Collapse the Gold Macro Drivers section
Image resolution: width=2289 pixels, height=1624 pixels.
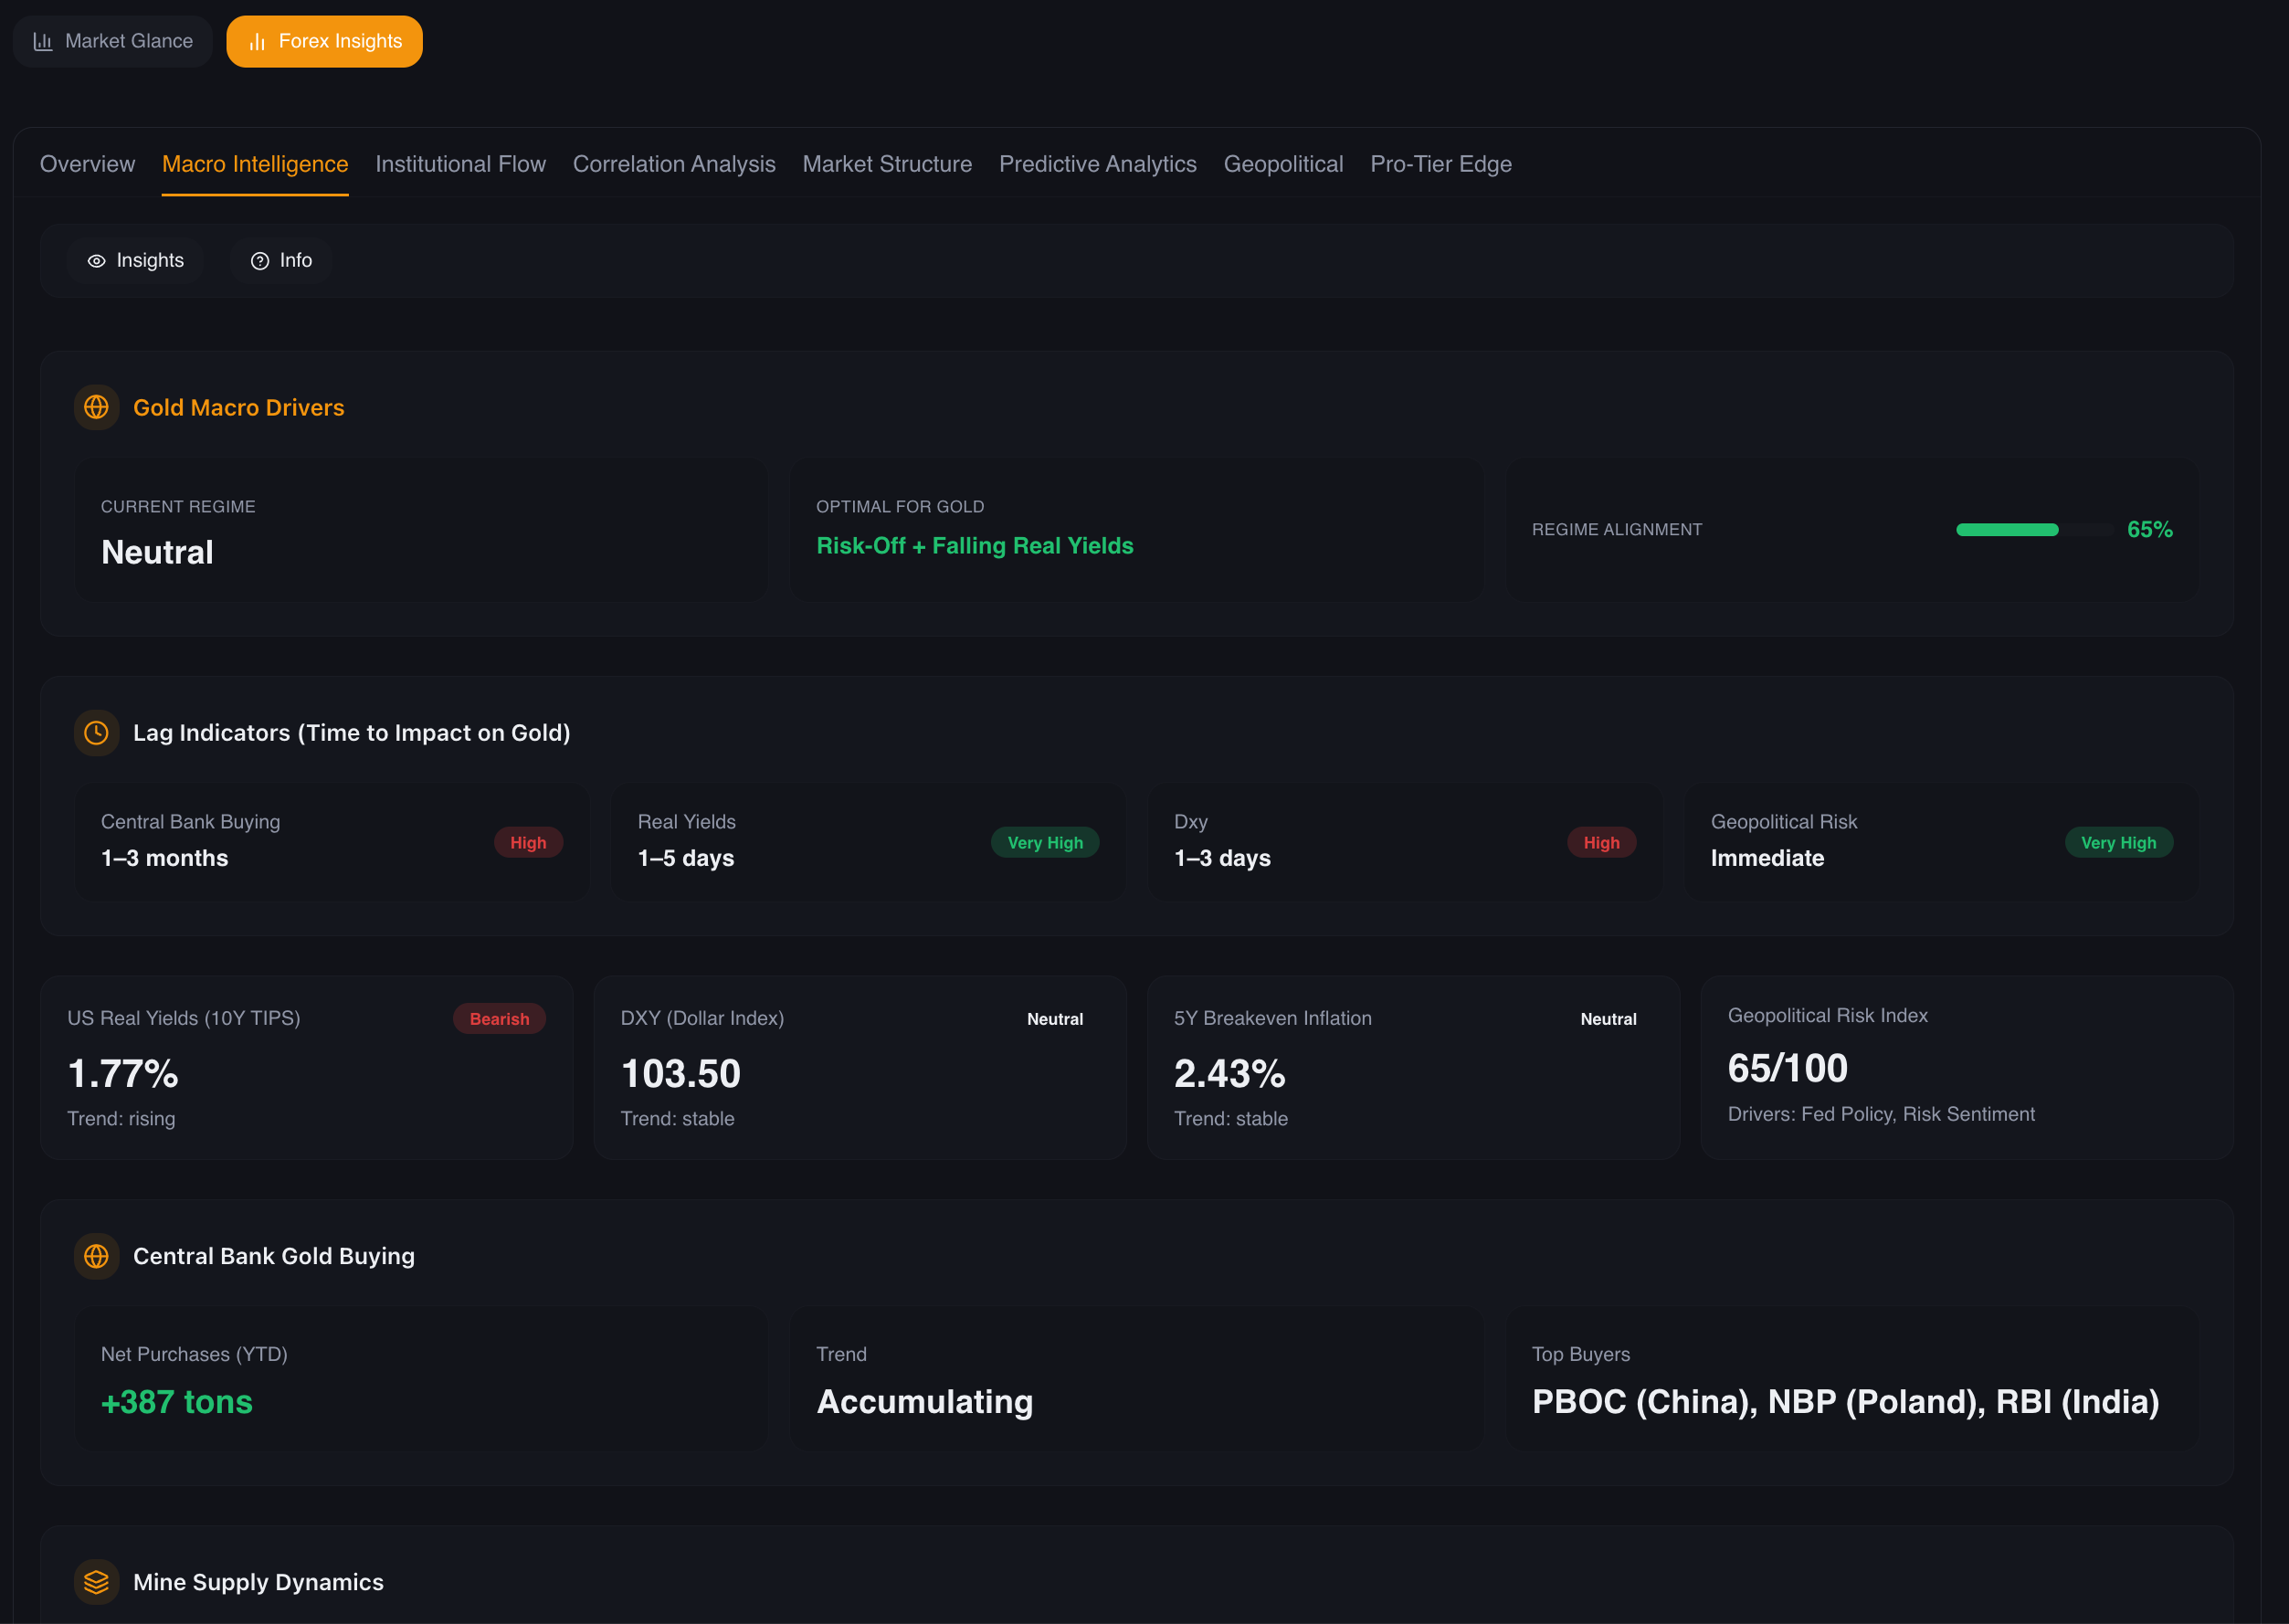239,407
